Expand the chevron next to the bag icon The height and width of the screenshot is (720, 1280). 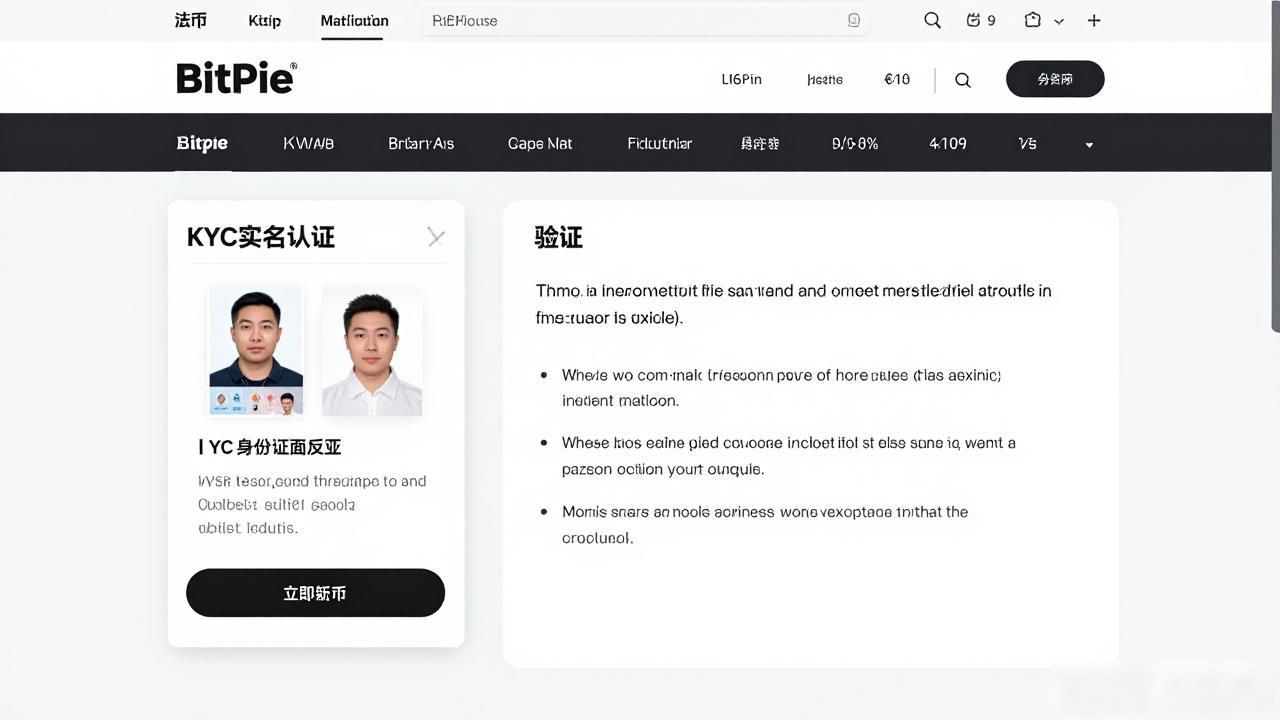(1059, 21)
